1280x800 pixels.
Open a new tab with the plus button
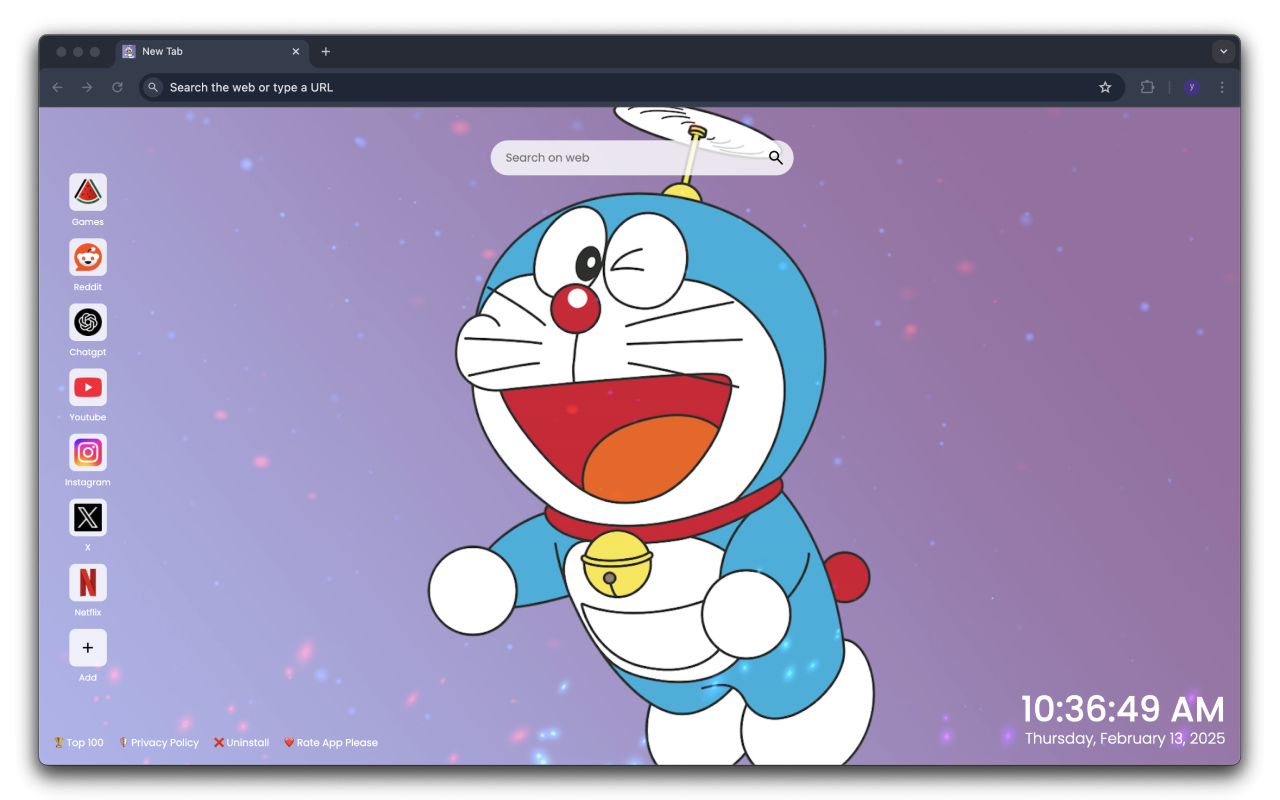[325, 51]
